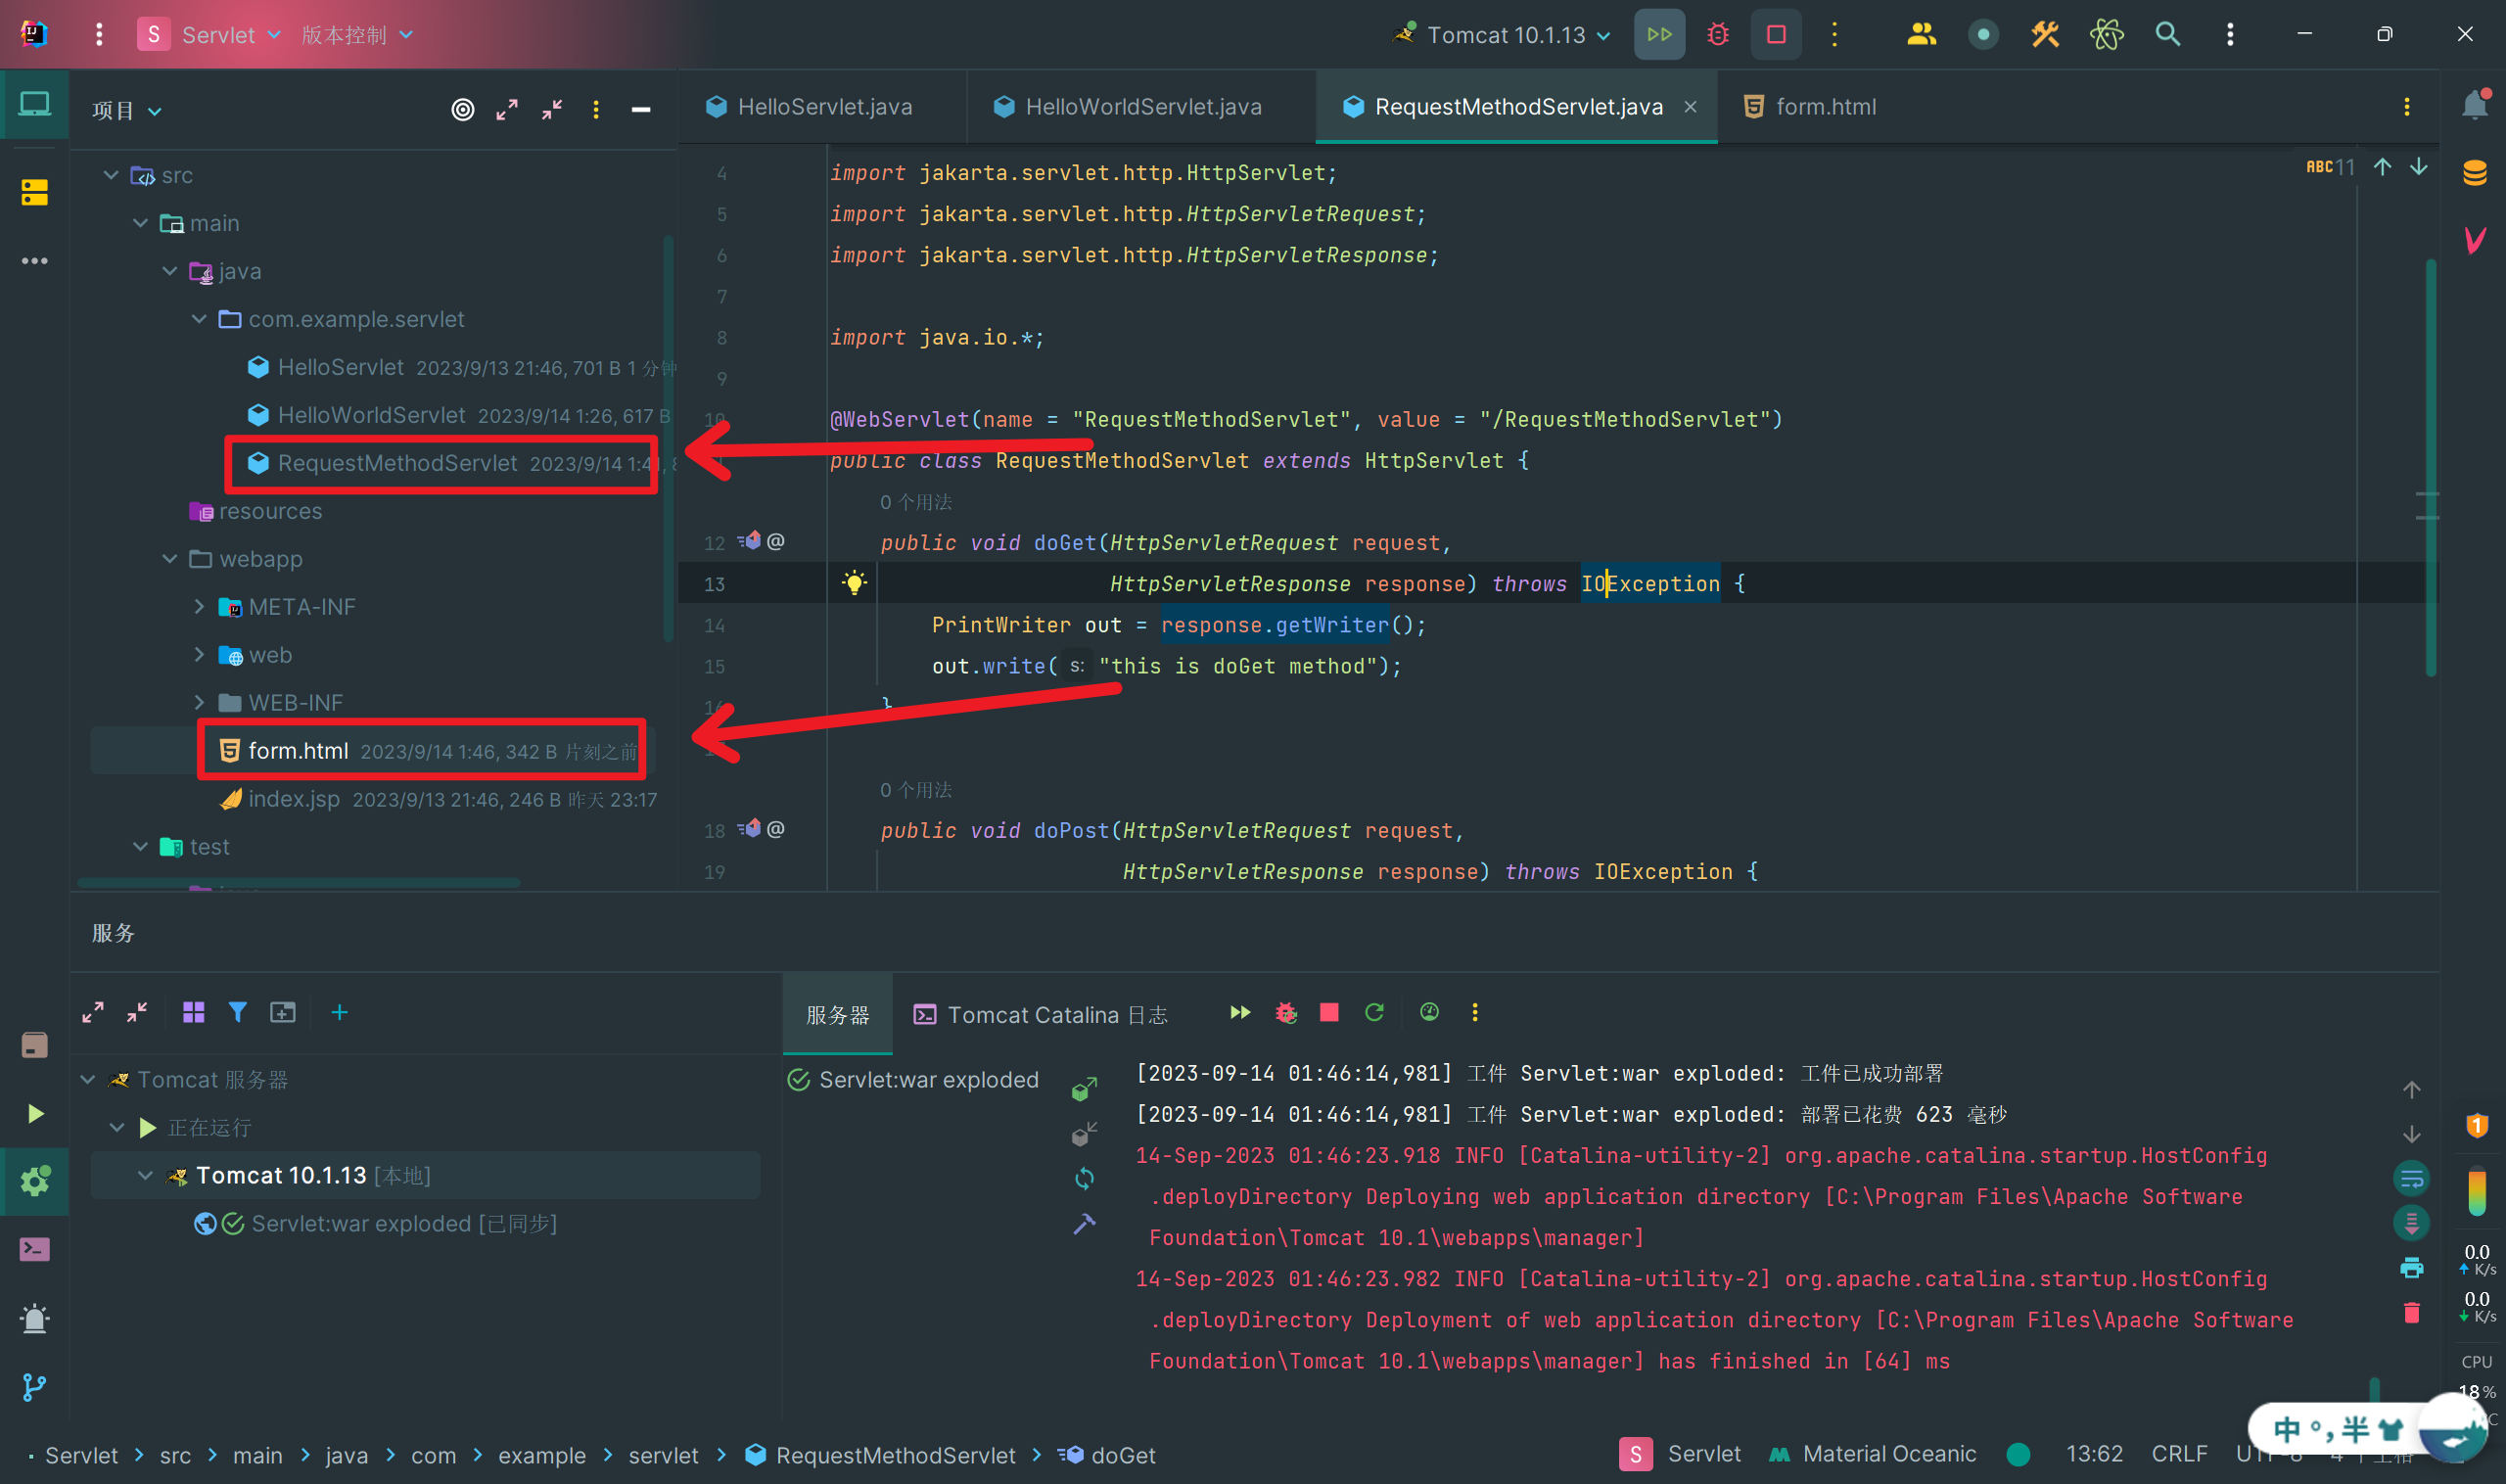Click the filter icon in Services toolbar
Viewport: 2506px width, 1484px height.
[x=237, y=1012]
